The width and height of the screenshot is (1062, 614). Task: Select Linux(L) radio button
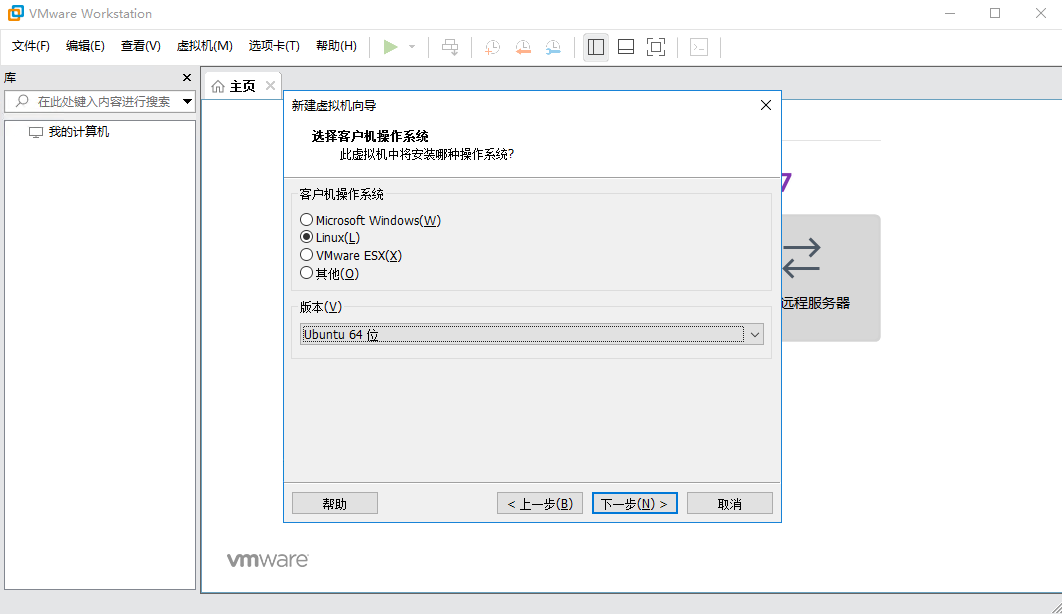[x=307, y=237]
